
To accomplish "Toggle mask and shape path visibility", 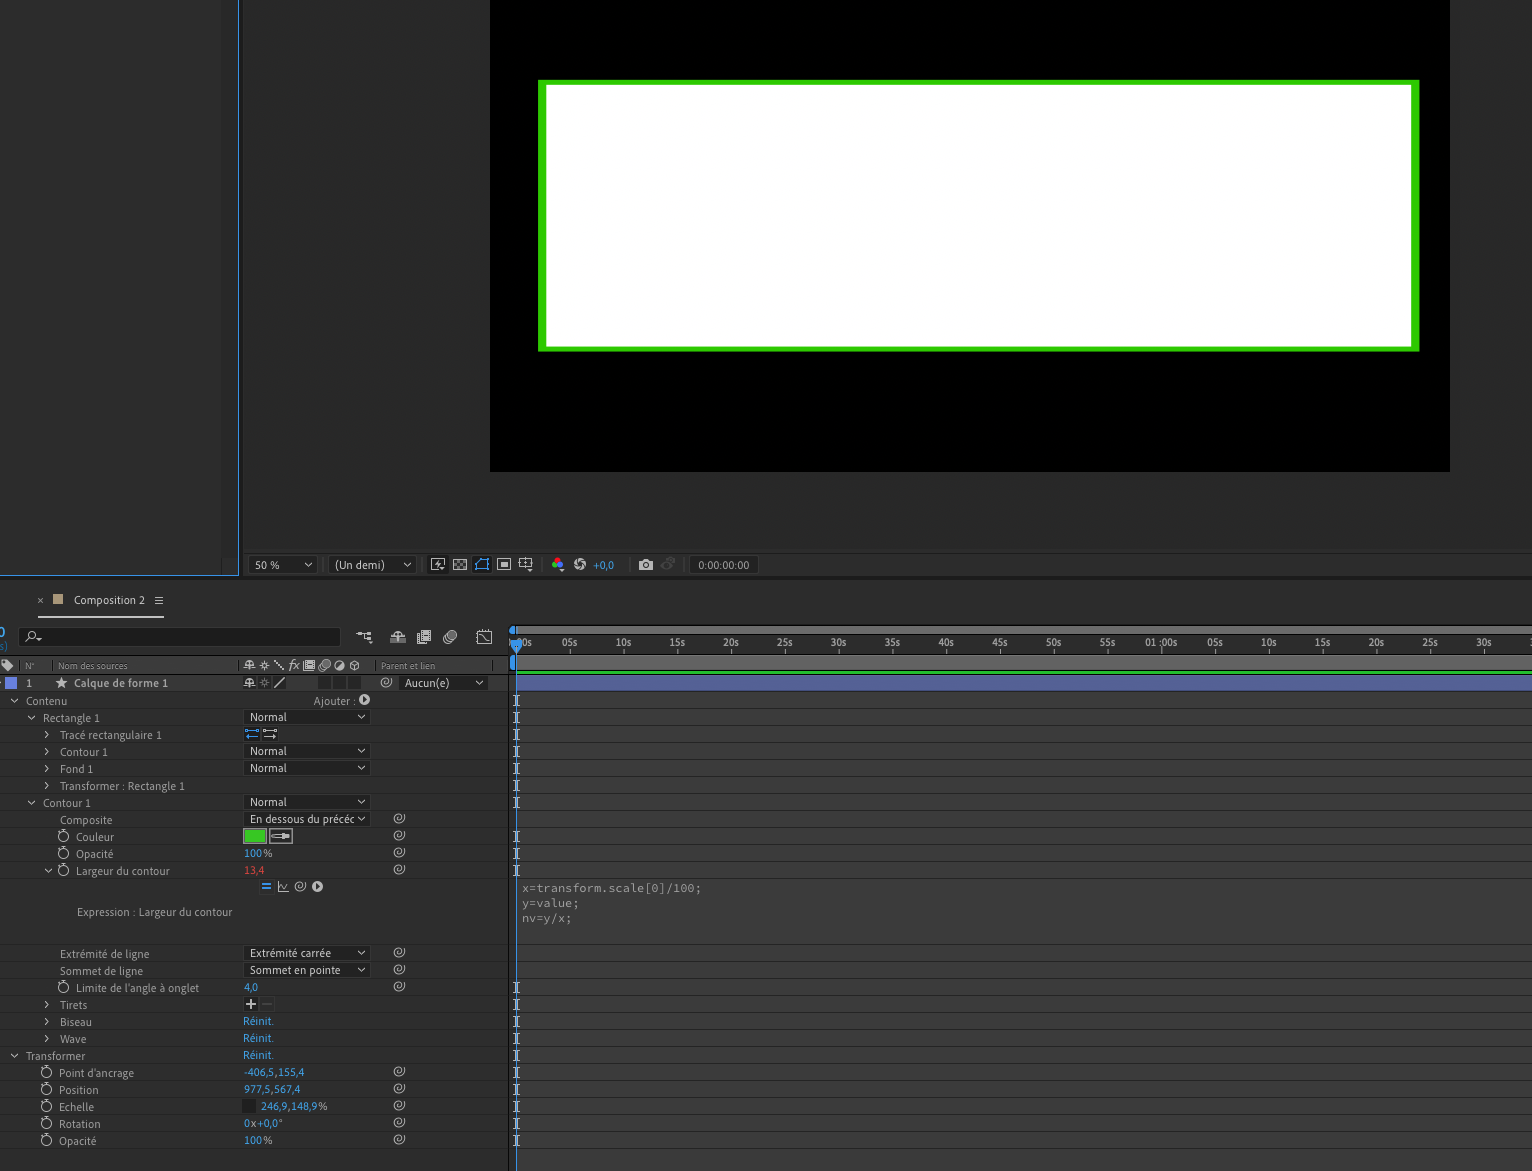I will 482,565.
